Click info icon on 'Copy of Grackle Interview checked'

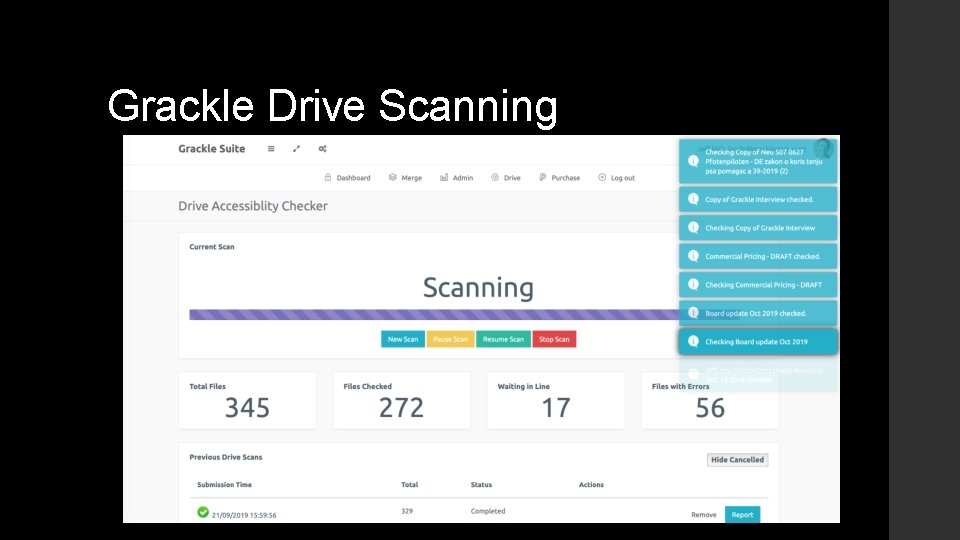pos(693,199)
